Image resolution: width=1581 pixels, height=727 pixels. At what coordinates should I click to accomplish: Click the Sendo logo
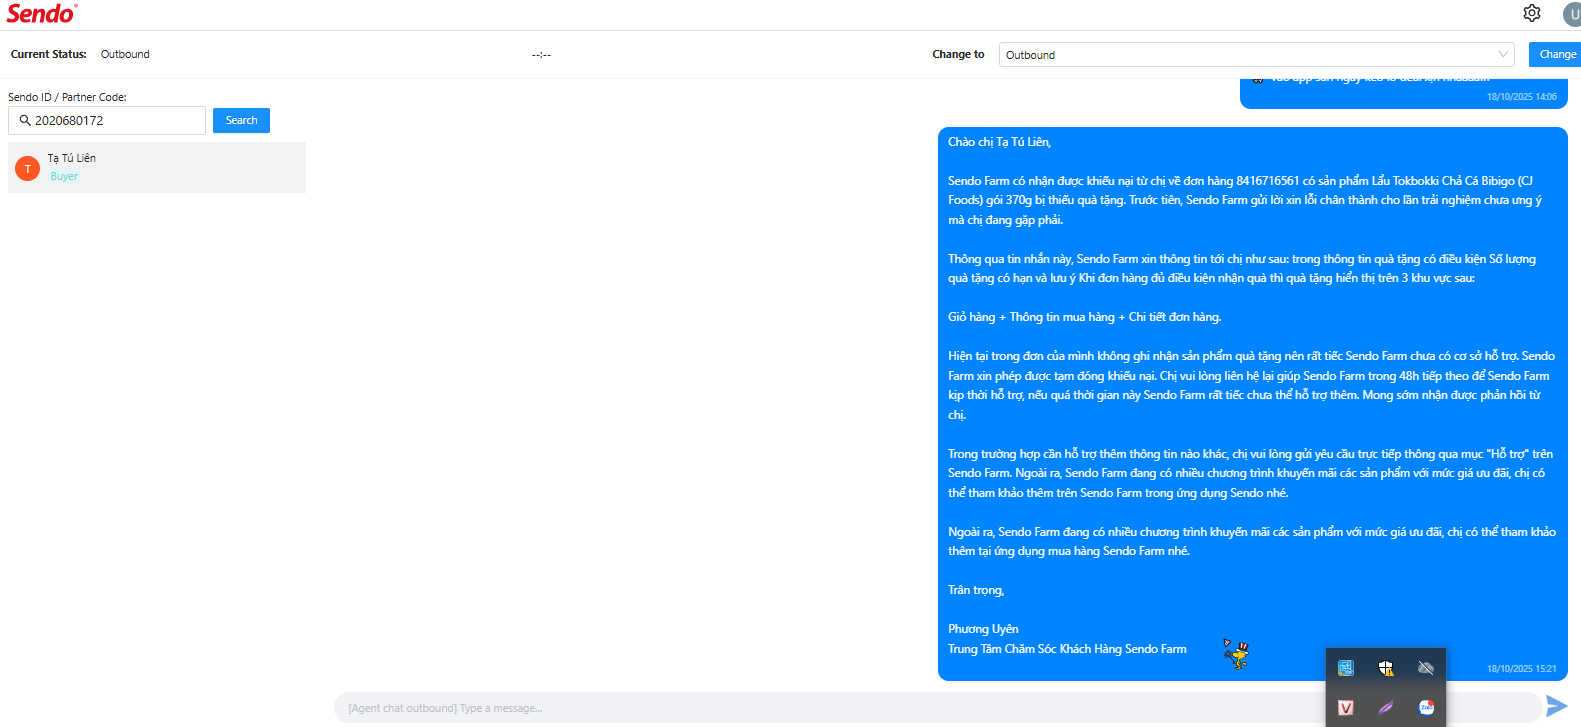(42, 14)
